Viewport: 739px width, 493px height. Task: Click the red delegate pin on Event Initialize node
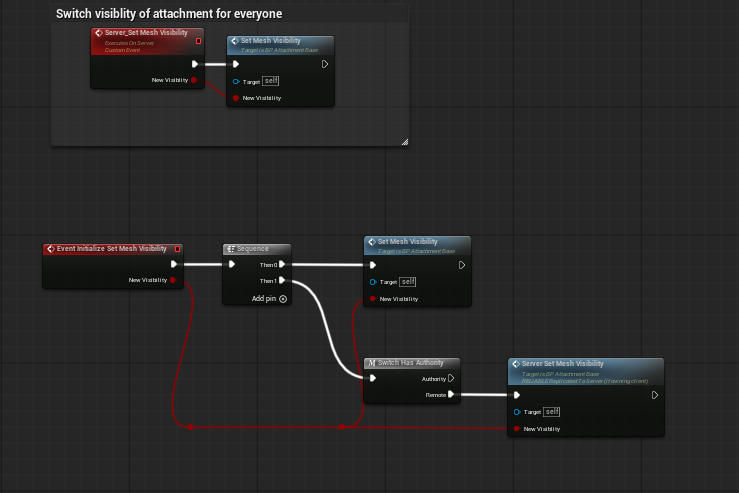177,249
